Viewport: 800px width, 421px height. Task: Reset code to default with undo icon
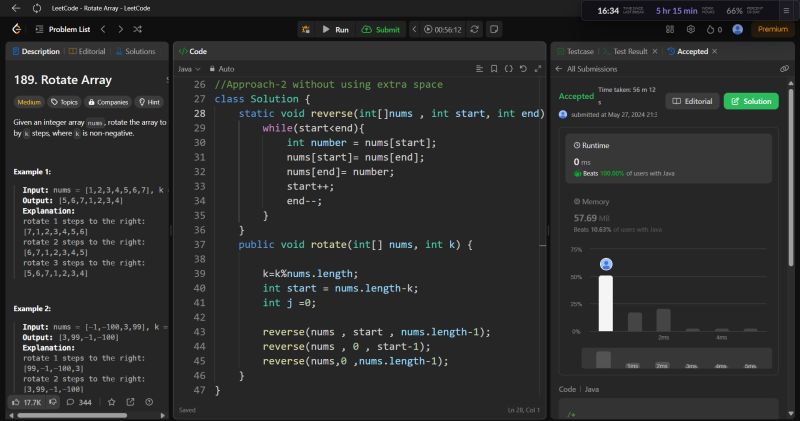(x=523, y=68)
